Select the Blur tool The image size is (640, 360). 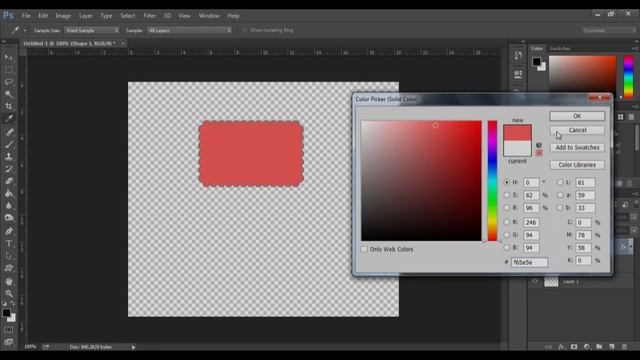[9, 206]
